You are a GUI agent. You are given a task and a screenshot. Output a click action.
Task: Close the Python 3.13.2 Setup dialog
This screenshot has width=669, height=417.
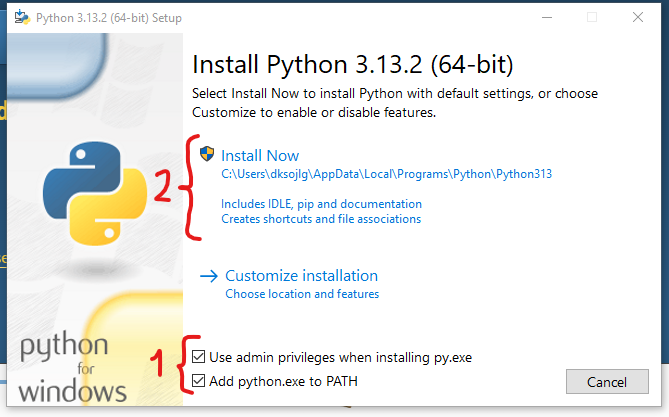pos(637,17)
